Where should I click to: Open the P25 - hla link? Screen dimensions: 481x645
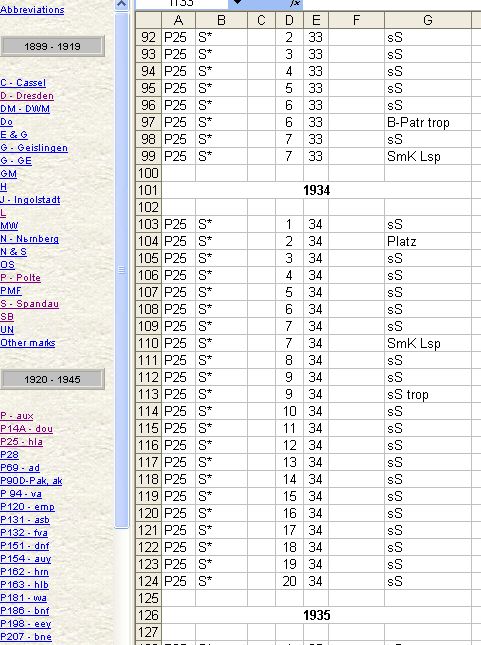click(21, 442)
